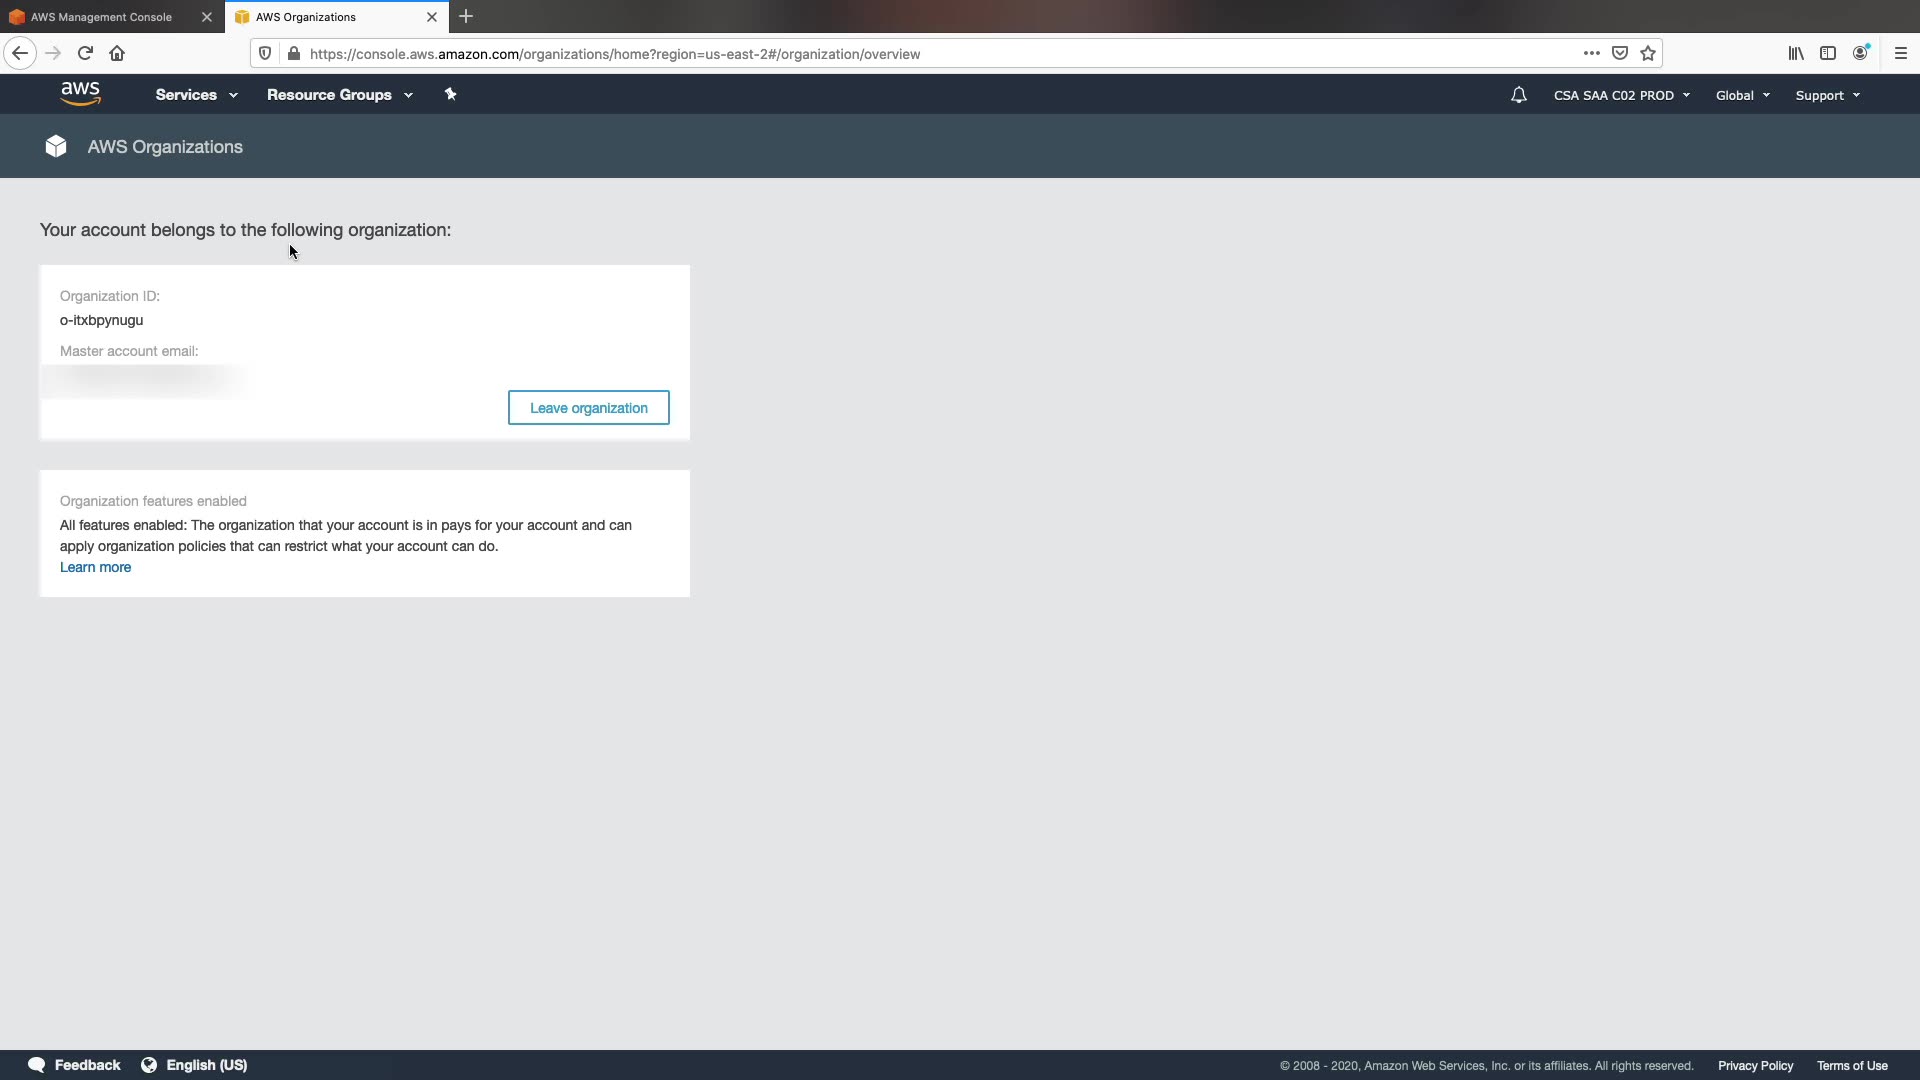1920x1080 pixels.
Task: Click the AWS logo home icon
Action: [x=80, y=94]
